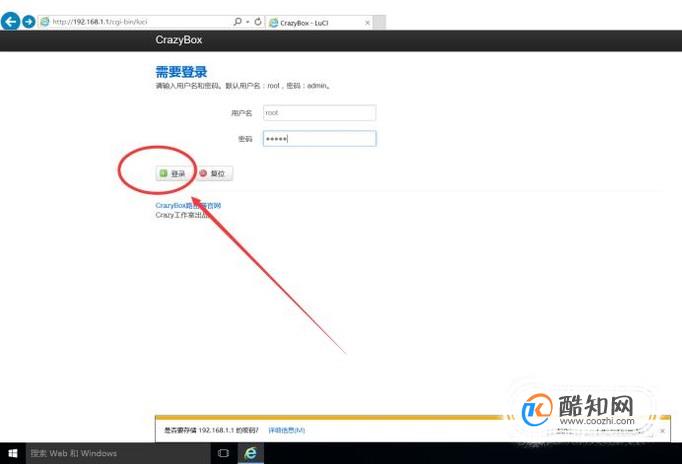Click the address bar showing 192.168.1.1

point(135,21)
